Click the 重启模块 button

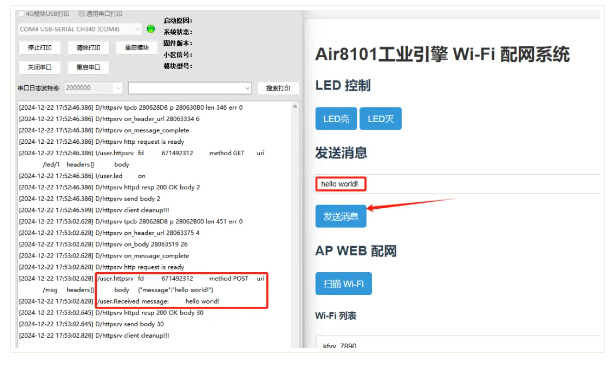(x=137, y=48)
